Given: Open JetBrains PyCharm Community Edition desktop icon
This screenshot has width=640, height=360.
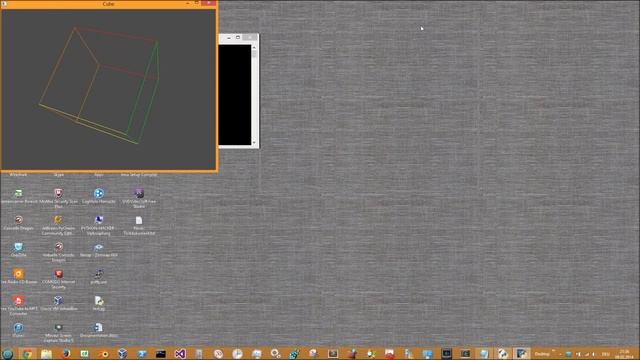Looking at the screenshot, I should tap(58, 225).
